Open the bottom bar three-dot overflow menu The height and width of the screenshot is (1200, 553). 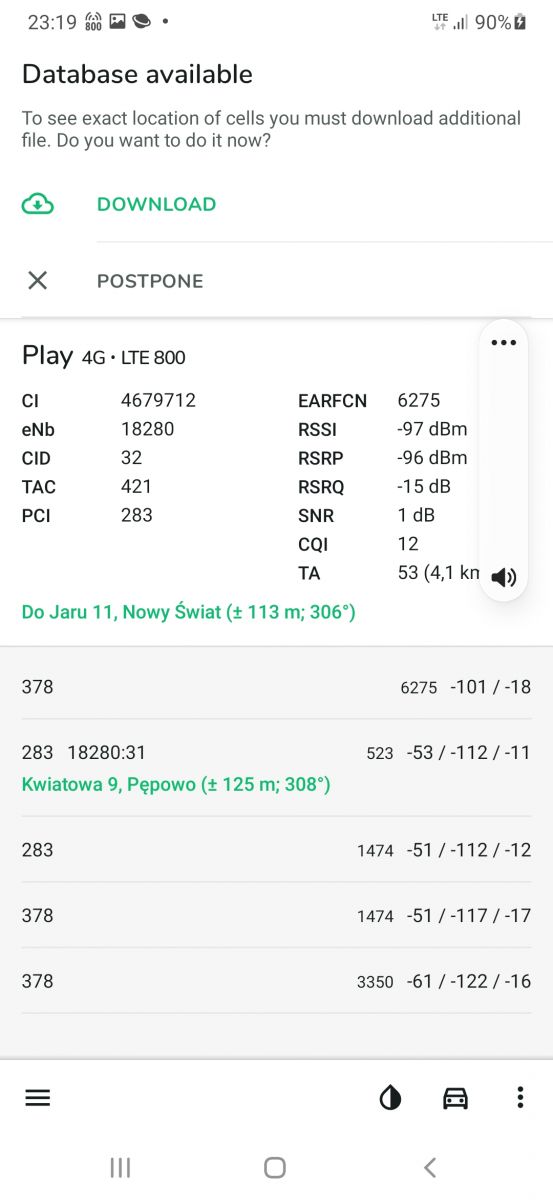click(x=520, y=1098)
